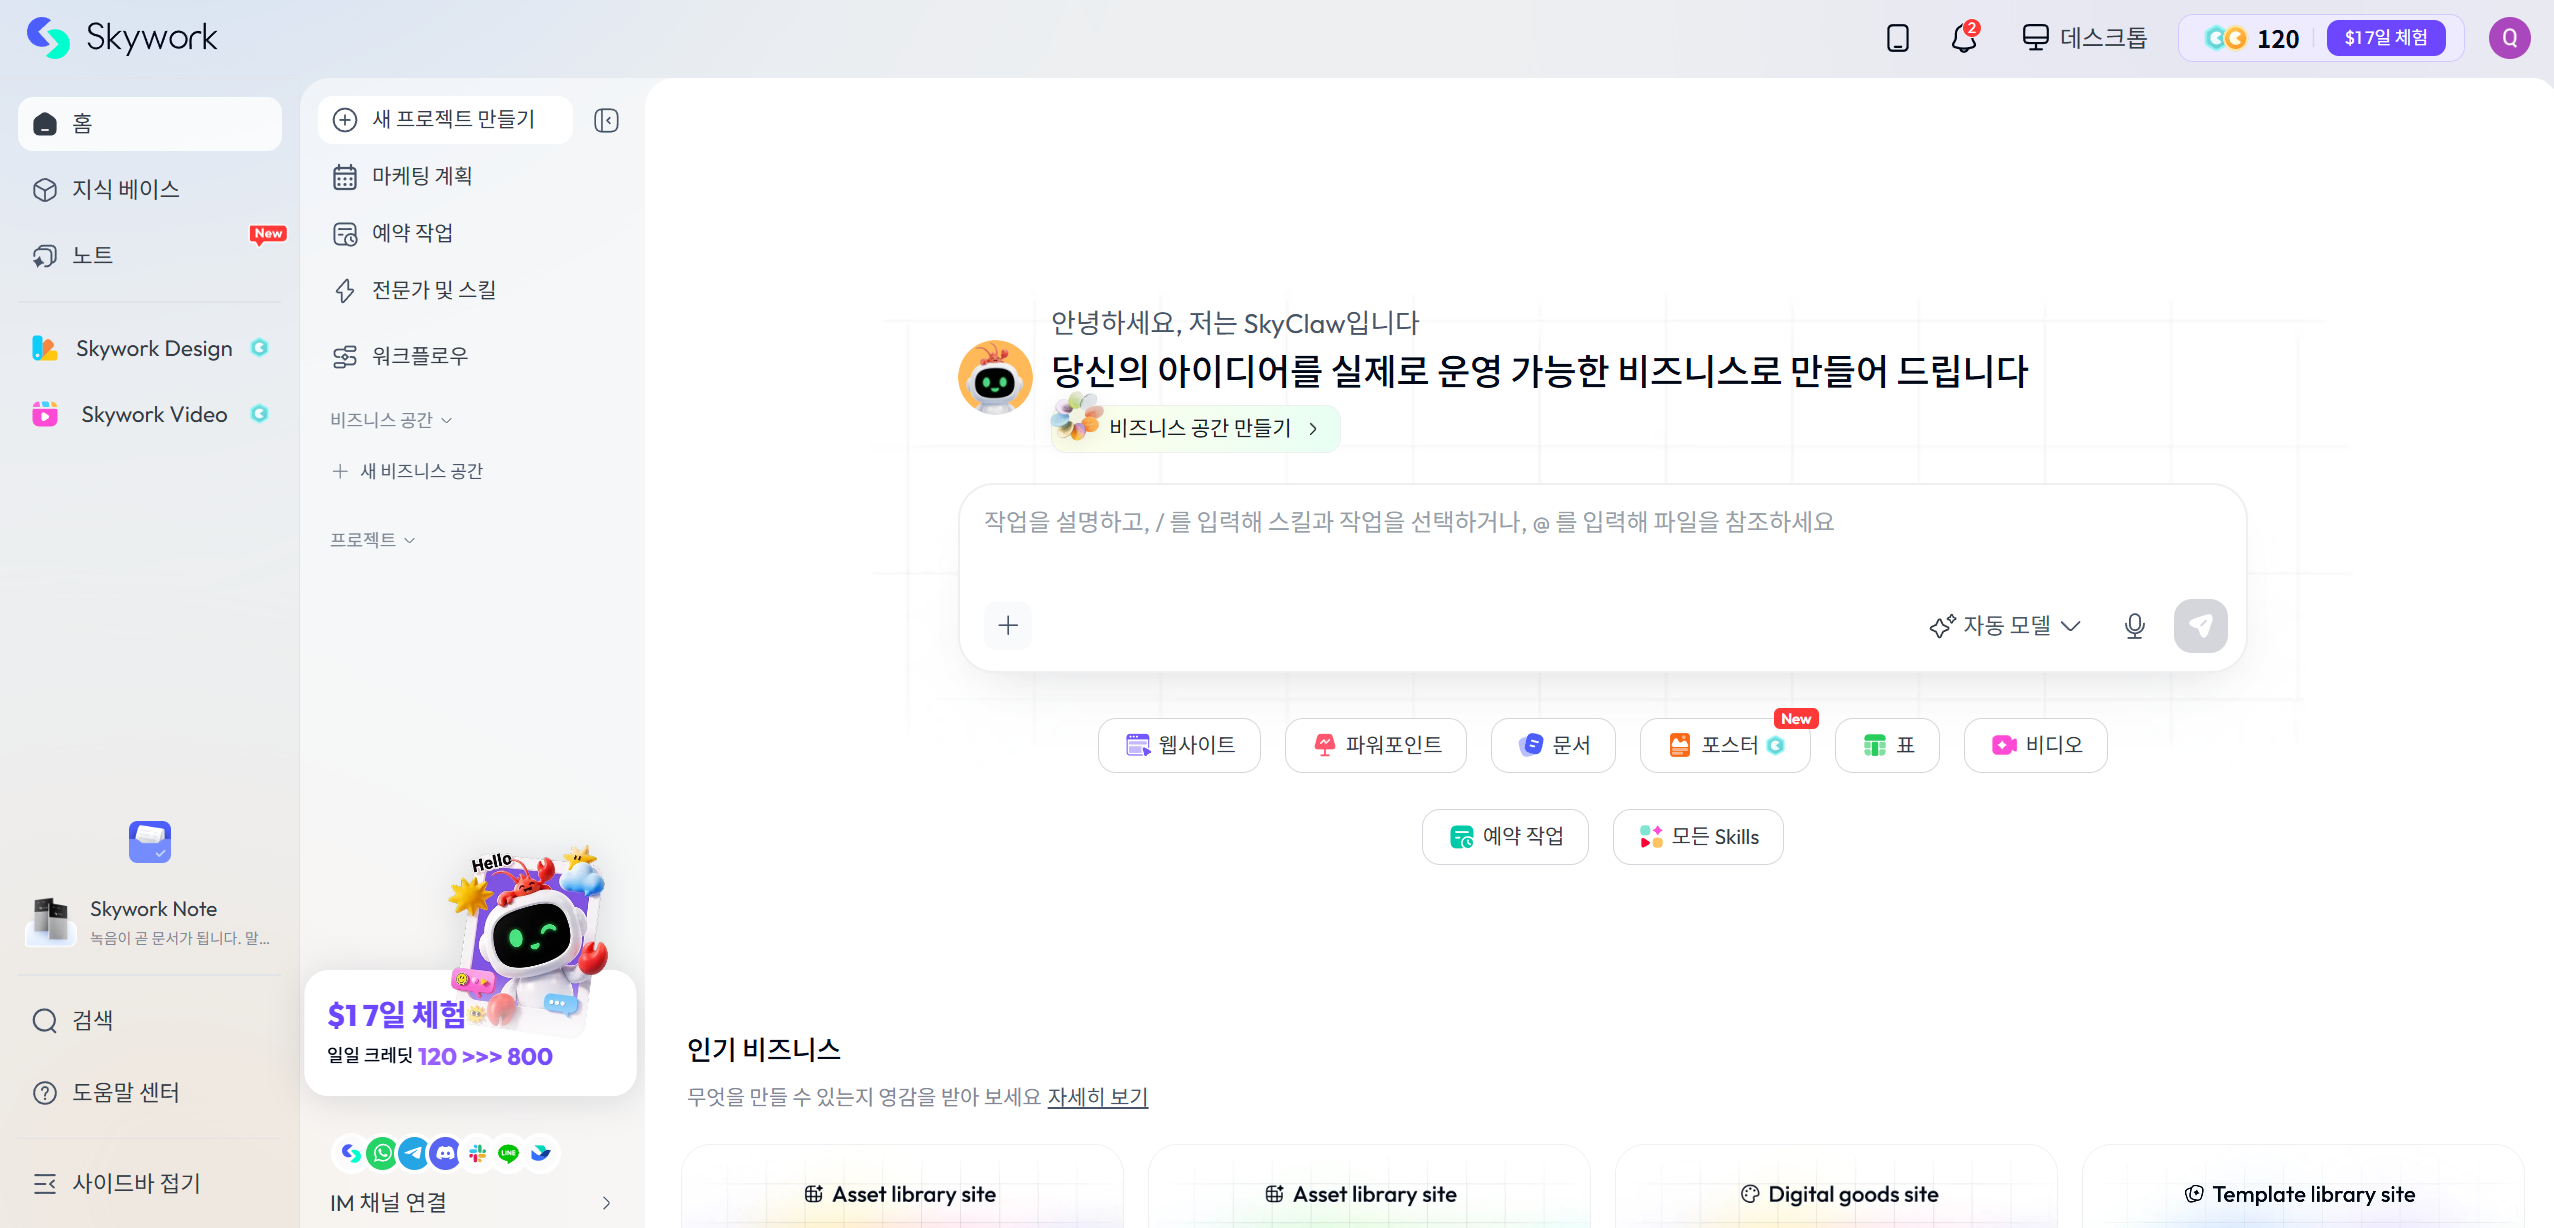Check the 120 credits balance

(x=2252, y=38)
